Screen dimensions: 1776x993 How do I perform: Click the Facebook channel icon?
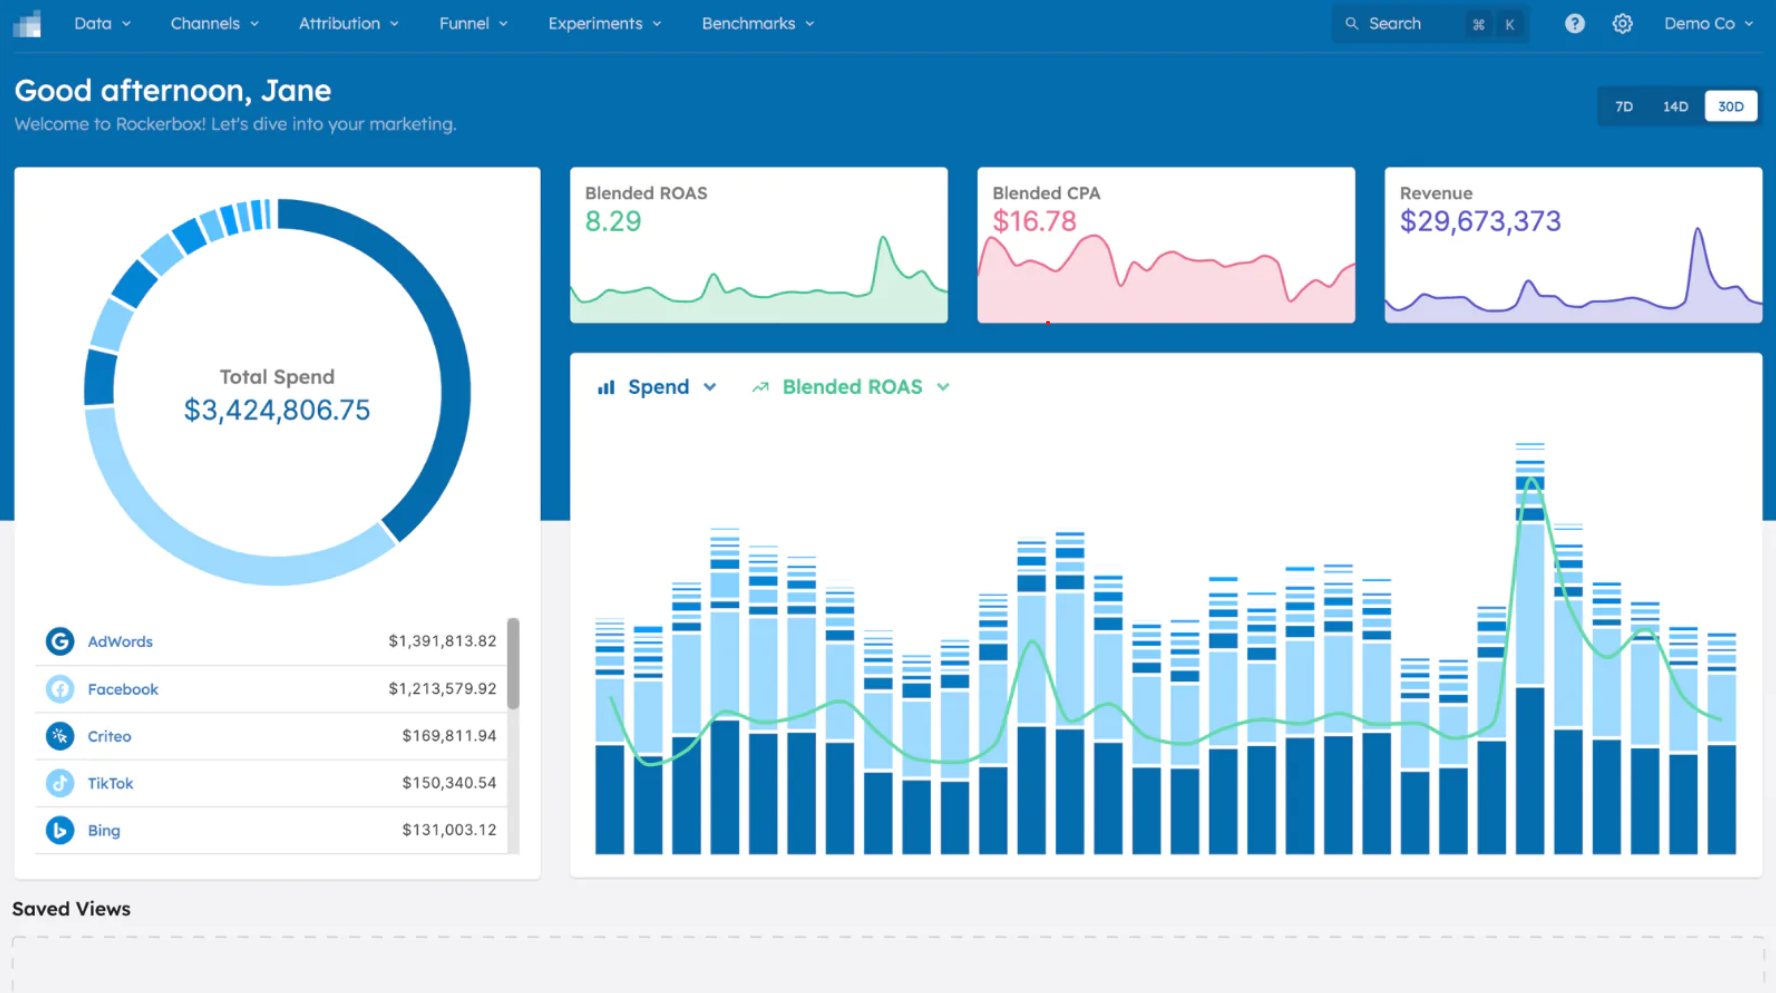point(60,689)
